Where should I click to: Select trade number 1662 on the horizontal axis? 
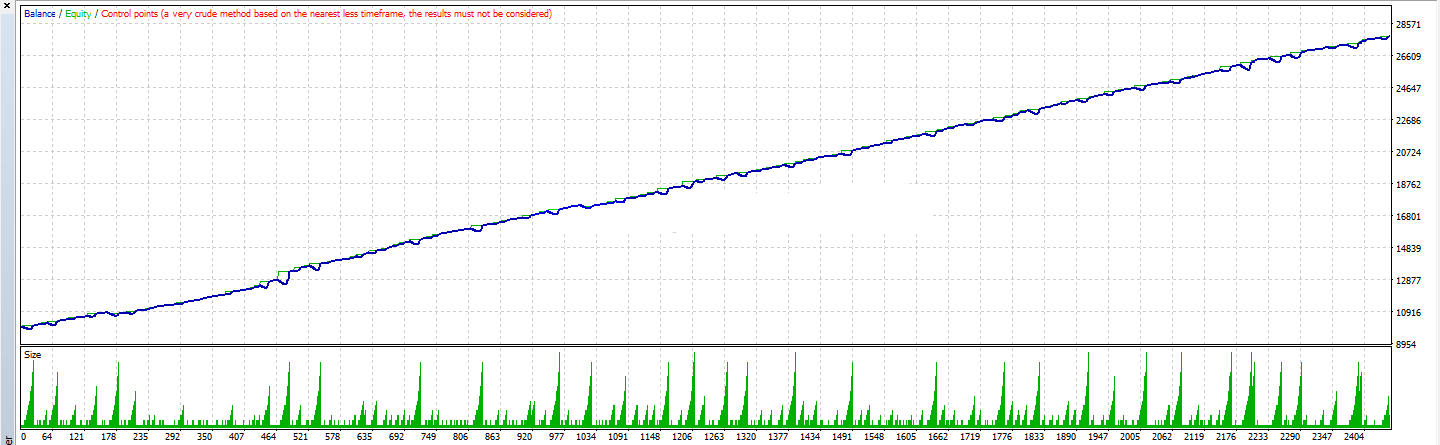(938, 437)
